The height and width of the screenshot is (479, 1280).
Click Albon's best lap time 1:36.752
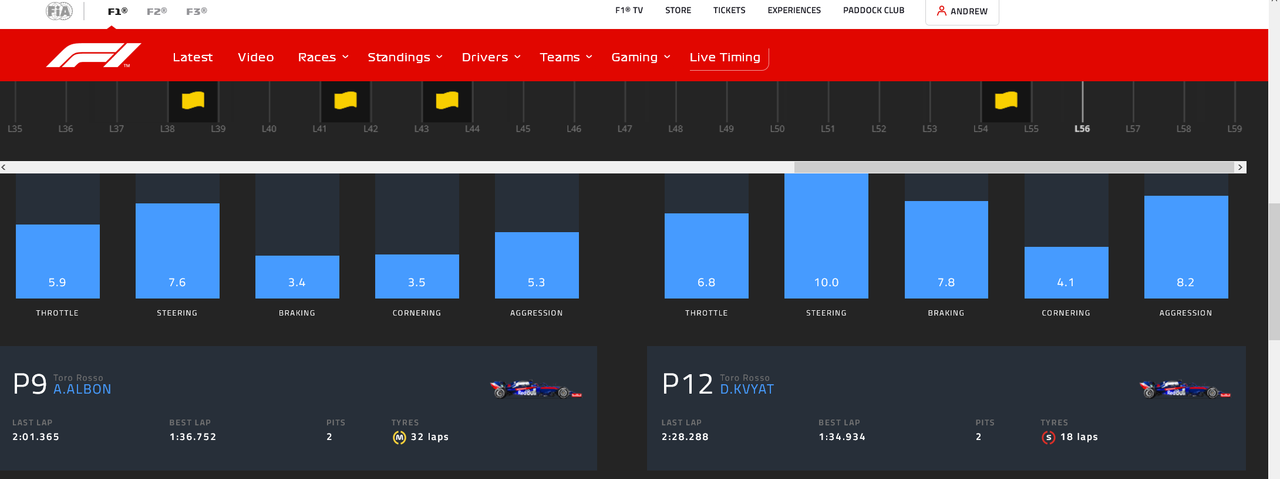[193, 437]
